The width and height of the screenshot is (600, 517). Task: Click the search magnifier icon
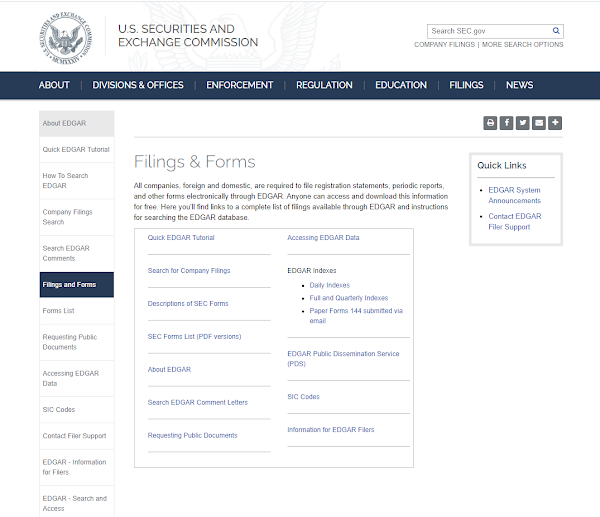(x=556, y=31)
